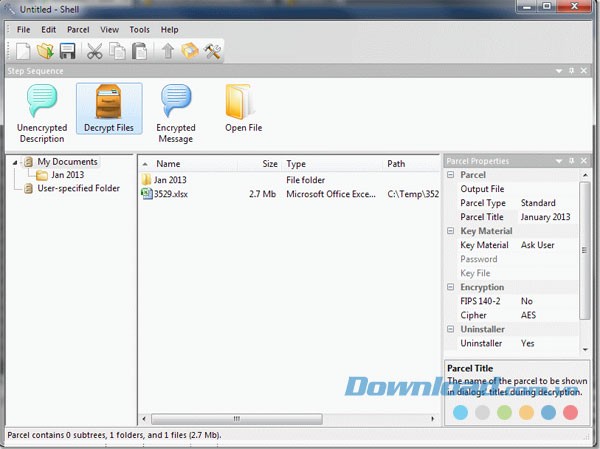Screen dimensions: 600x449
Task: Click the Cut scissors icon
Action: pyautogui.click(x=95, y=51)
